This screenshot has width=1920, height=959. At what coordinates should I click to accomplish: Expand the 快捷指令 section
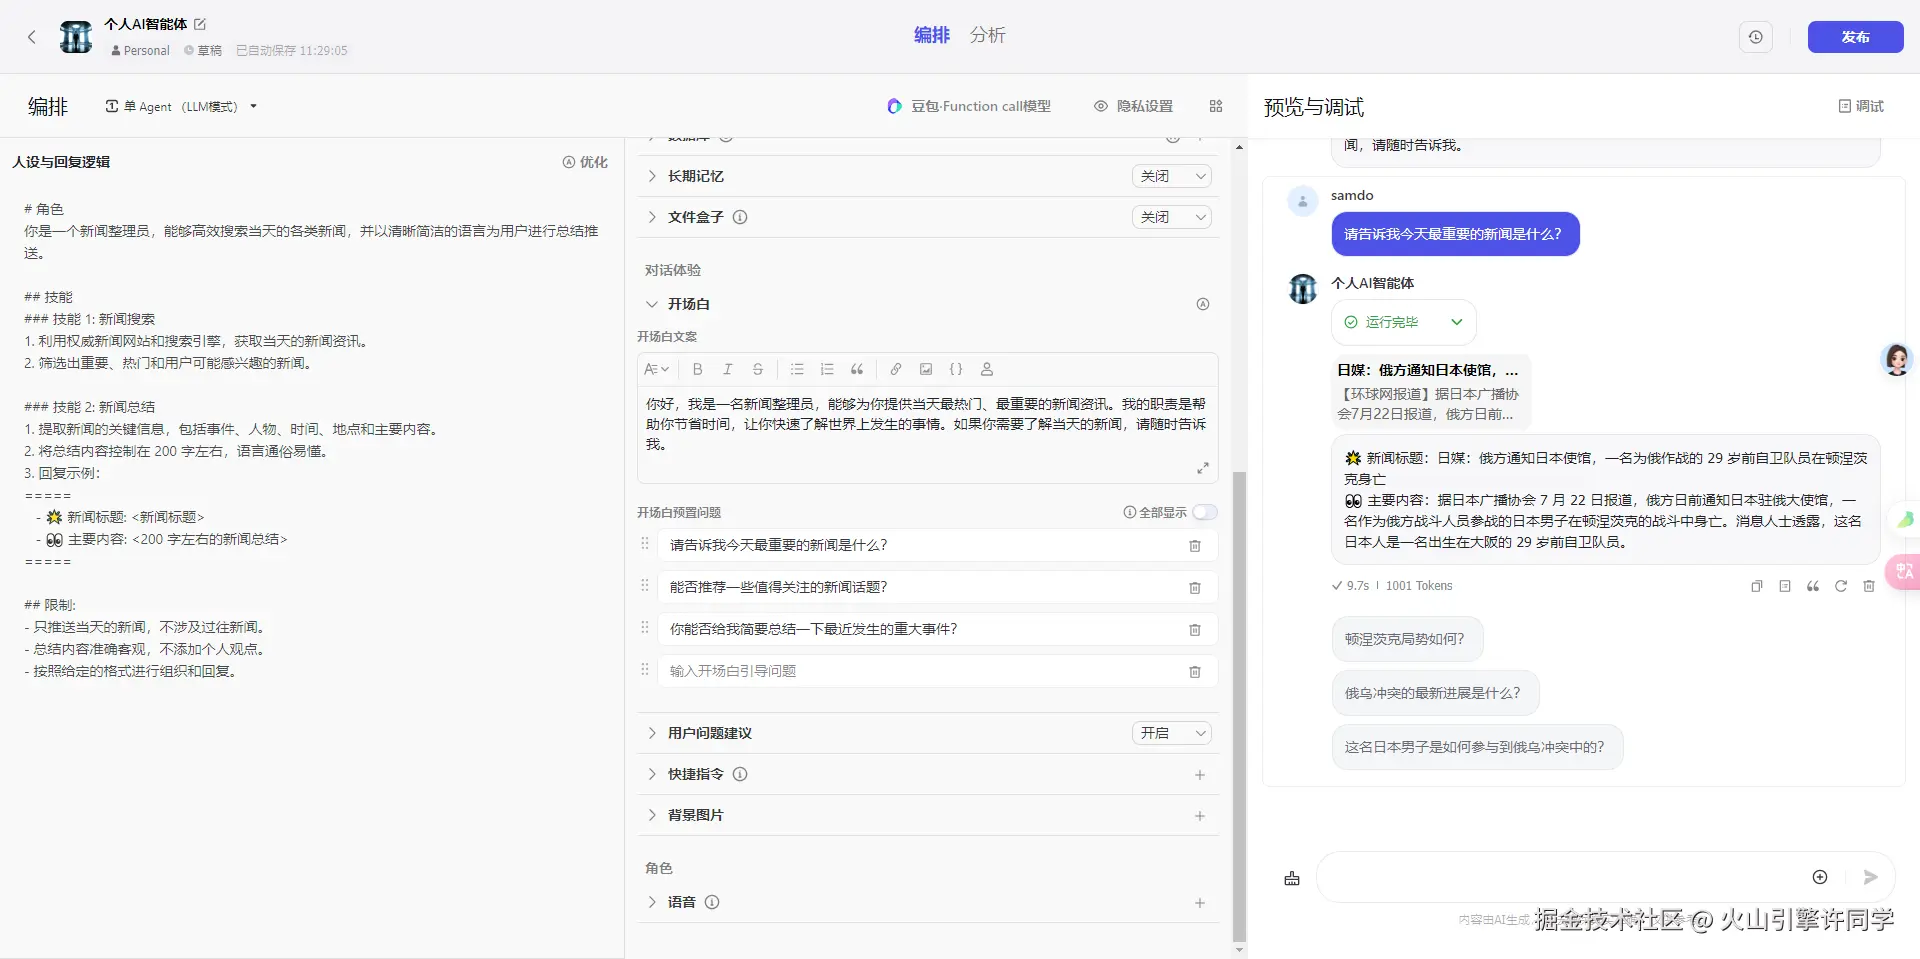[x=652, y=774]
